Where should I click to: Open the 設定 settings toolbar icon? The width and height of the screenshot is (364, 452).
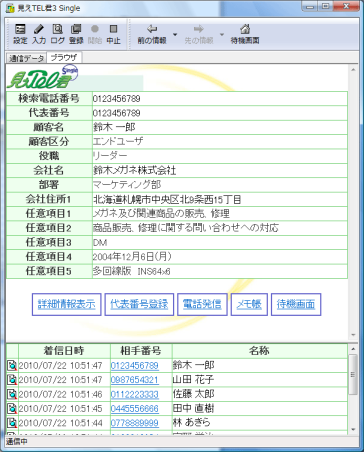[20, 34]
